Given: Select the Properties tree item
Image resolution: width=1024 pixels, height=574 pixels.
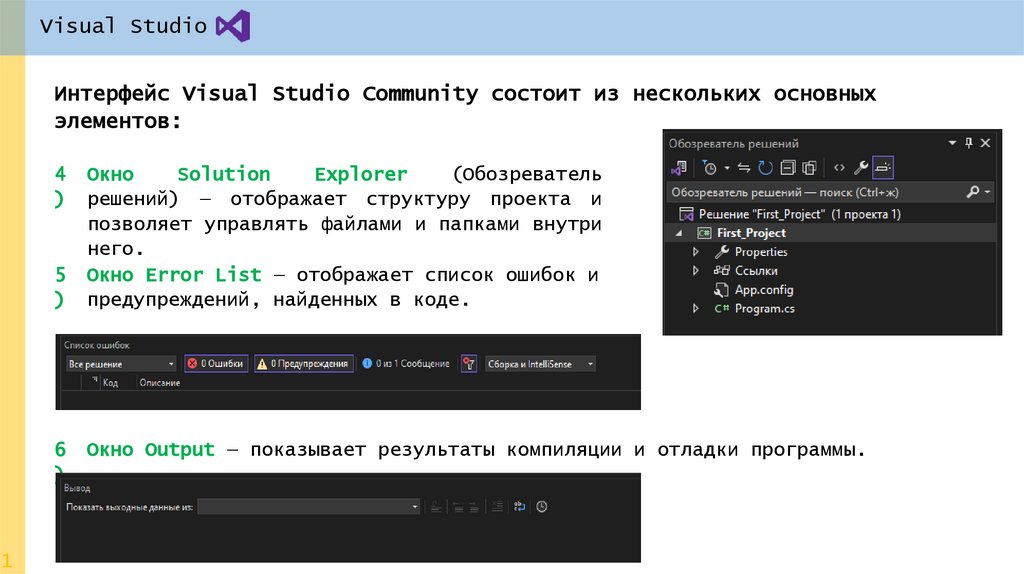Looking at the screenshot, I should click(x=761, y=252).
